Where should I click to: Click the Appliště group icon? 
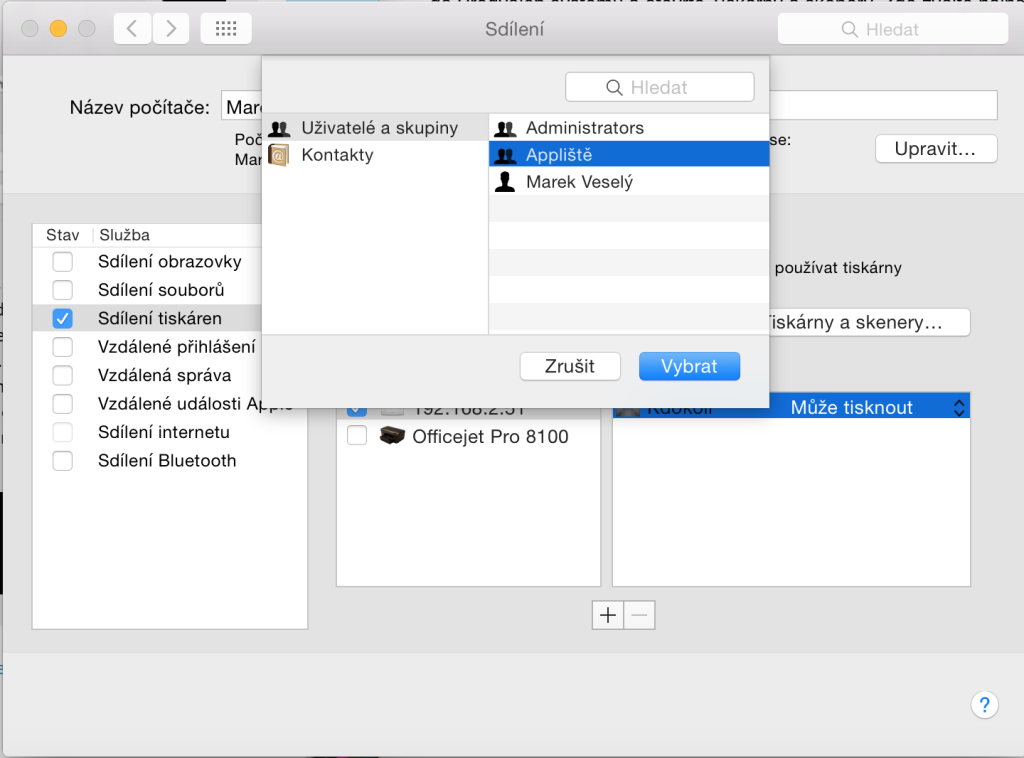point(505,155)
